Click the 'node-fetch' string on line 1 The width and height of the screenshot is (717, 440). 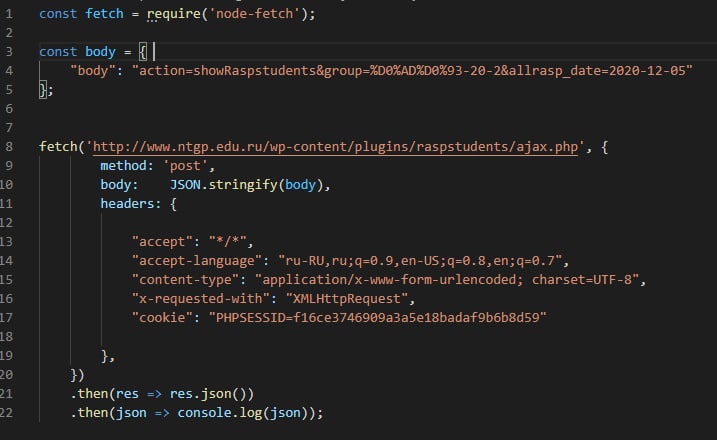point(255,14)
